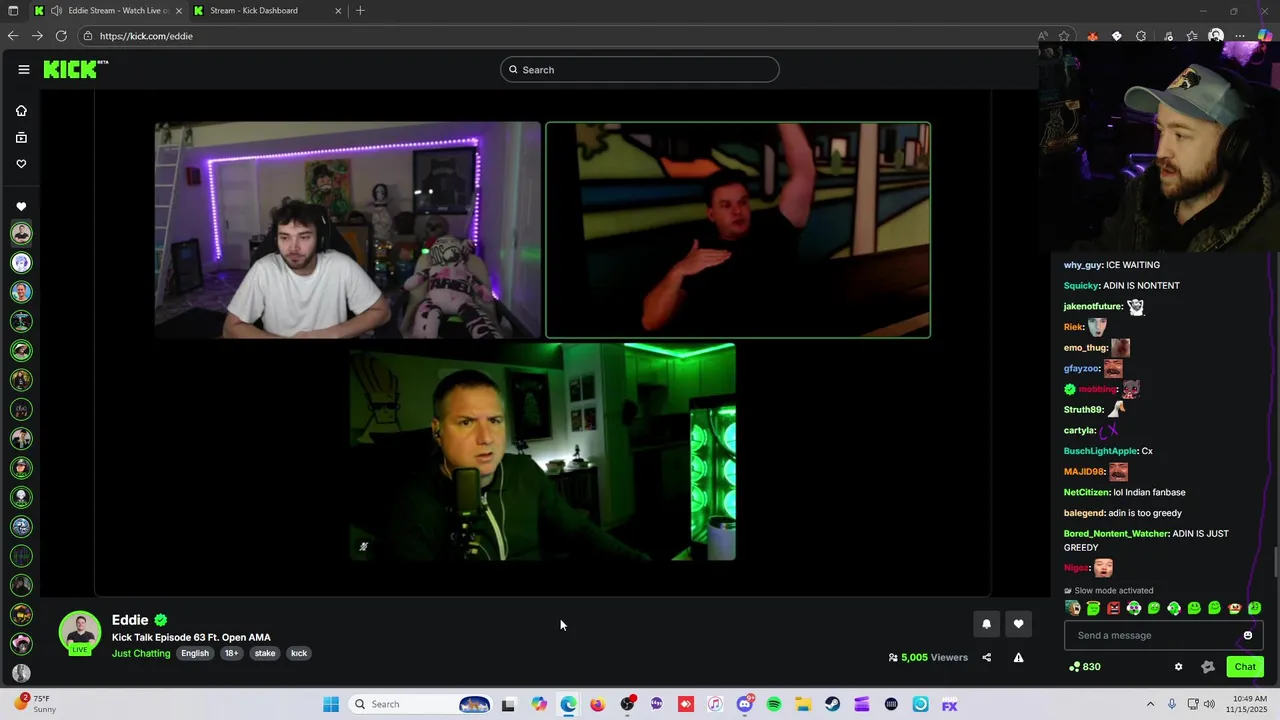
Task: Click the chat identity badge icon
Action: point(1207,667)
